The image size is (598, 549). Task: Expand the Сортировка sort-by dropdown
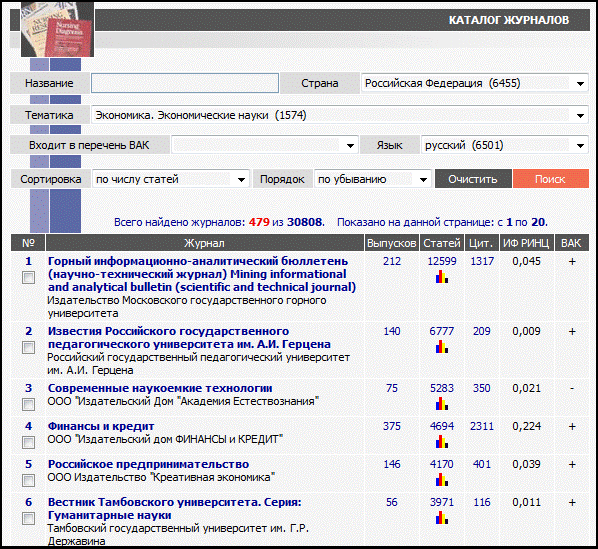(x=171, y=179)
